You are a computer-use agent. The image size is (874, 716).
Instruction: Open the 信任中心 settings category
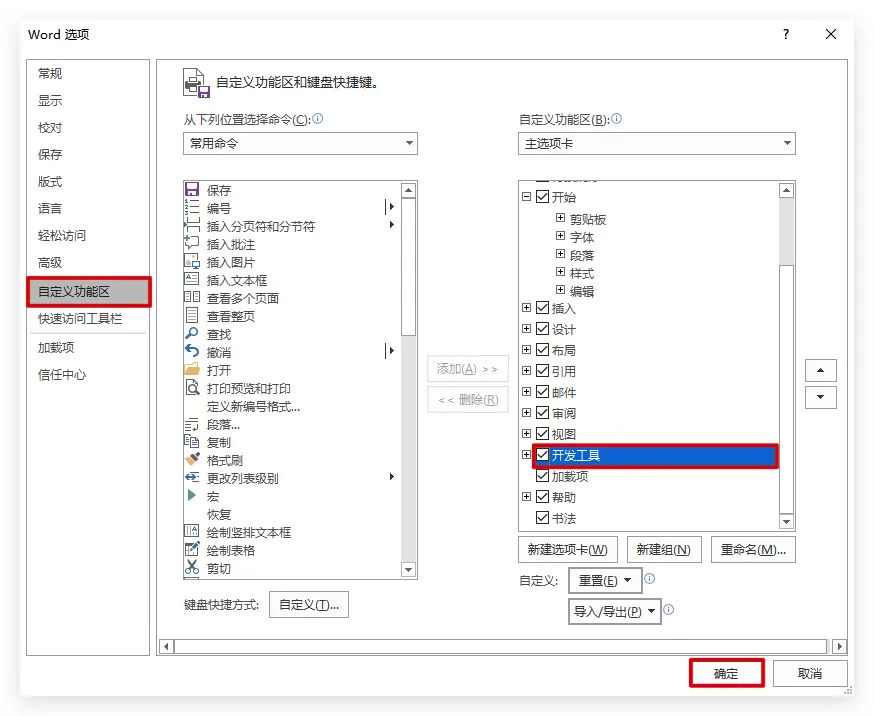pyautogui.click(x=62, y=375)
